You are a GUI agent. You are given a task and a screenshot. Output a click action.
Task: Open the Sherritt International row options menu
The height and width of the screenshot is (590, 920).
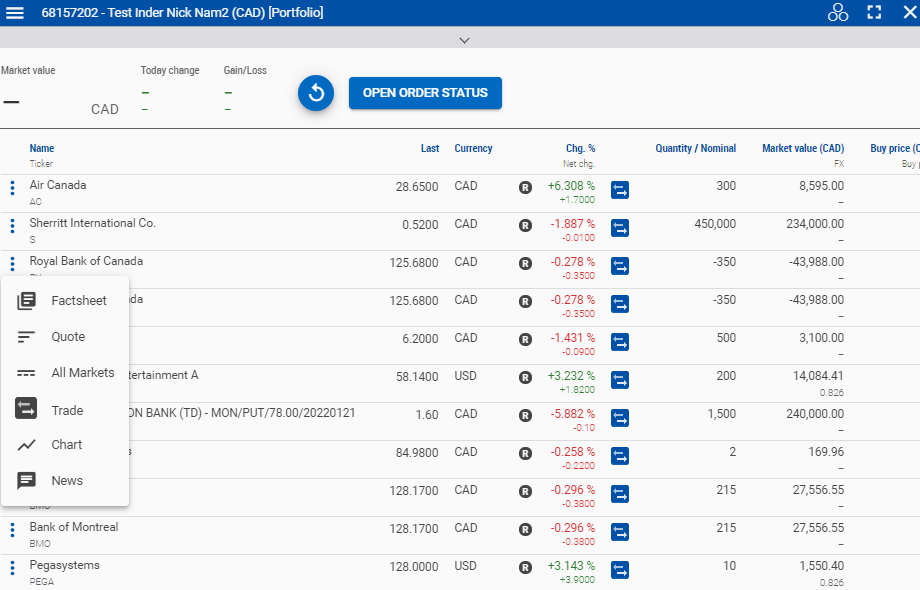pyautogui.click(x=12, y=226)
